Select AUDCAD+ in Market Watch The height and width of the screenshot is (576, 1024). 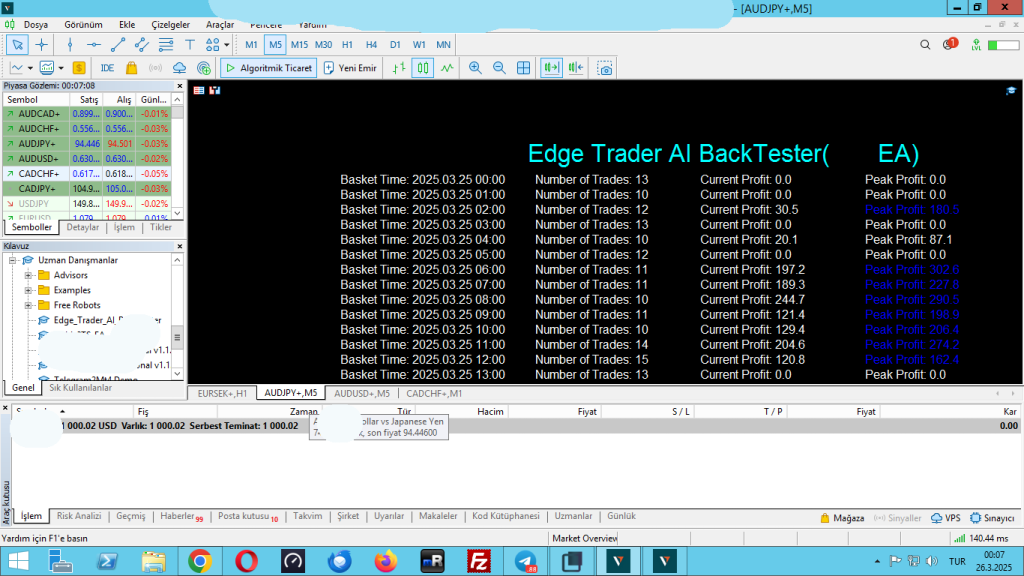pos(88,114)
